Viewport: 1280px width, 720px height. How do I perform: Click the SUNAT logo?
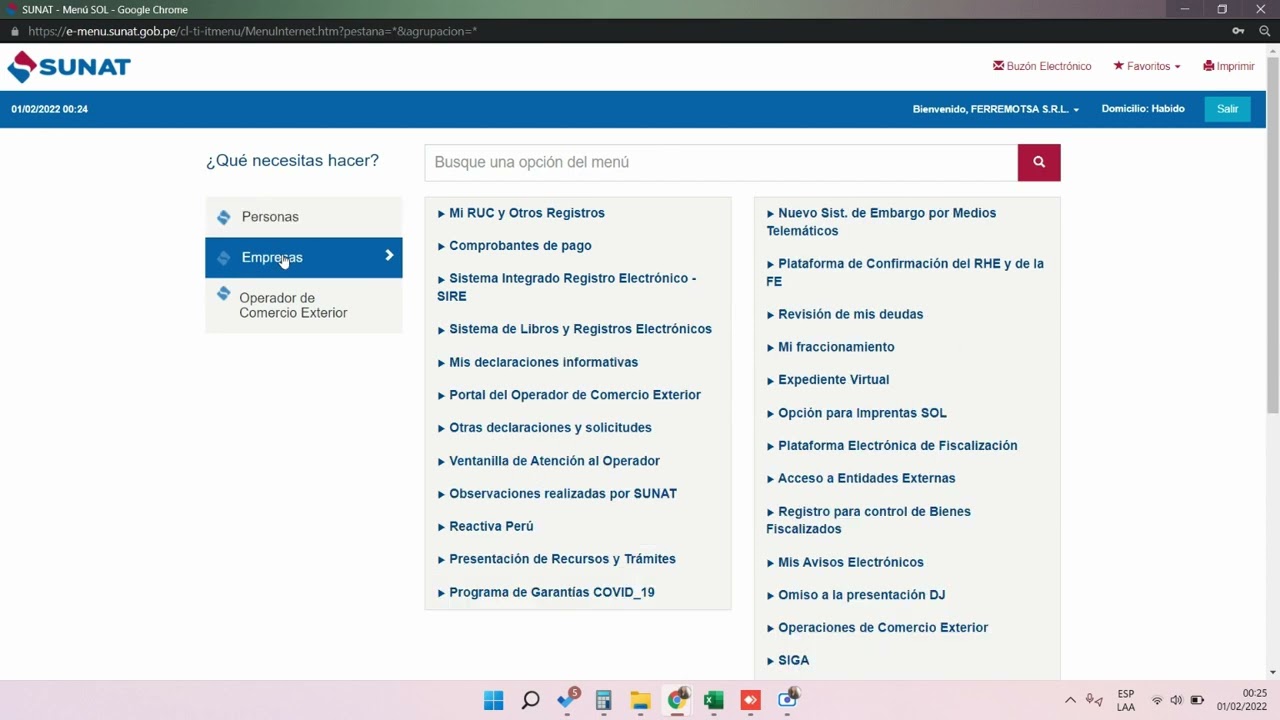pos(69,67)
